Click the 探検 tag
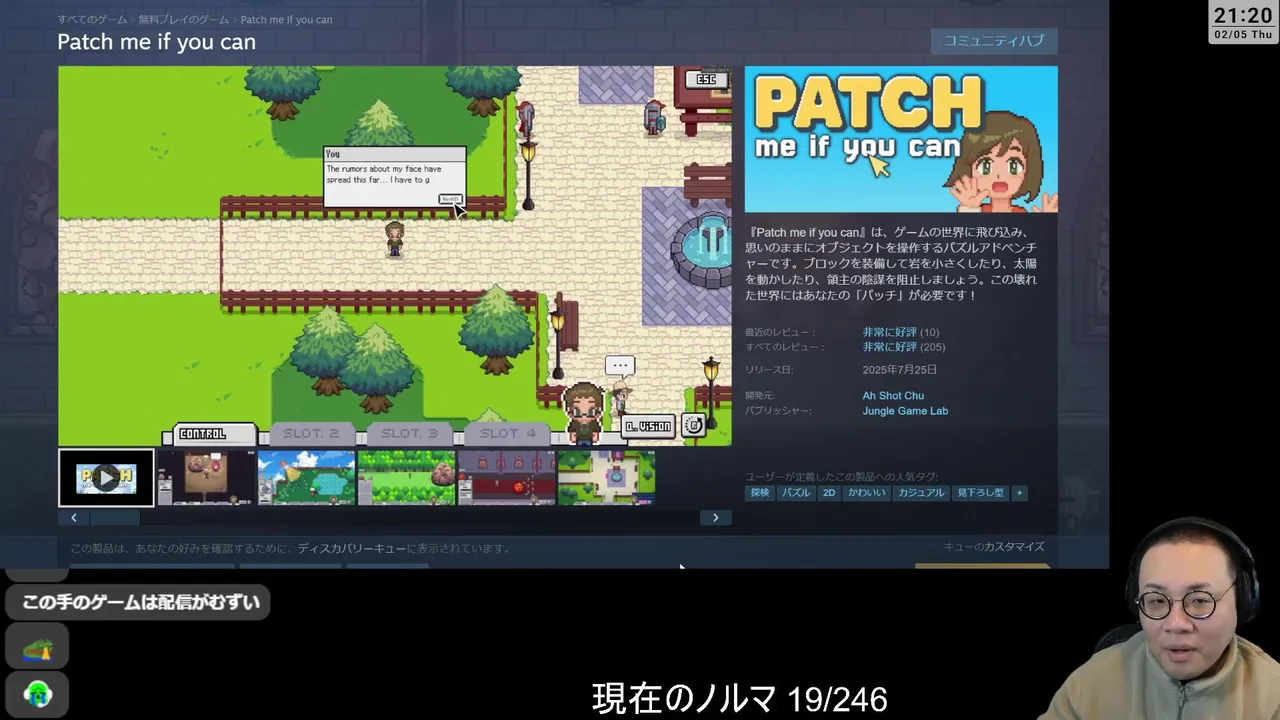 760,493
